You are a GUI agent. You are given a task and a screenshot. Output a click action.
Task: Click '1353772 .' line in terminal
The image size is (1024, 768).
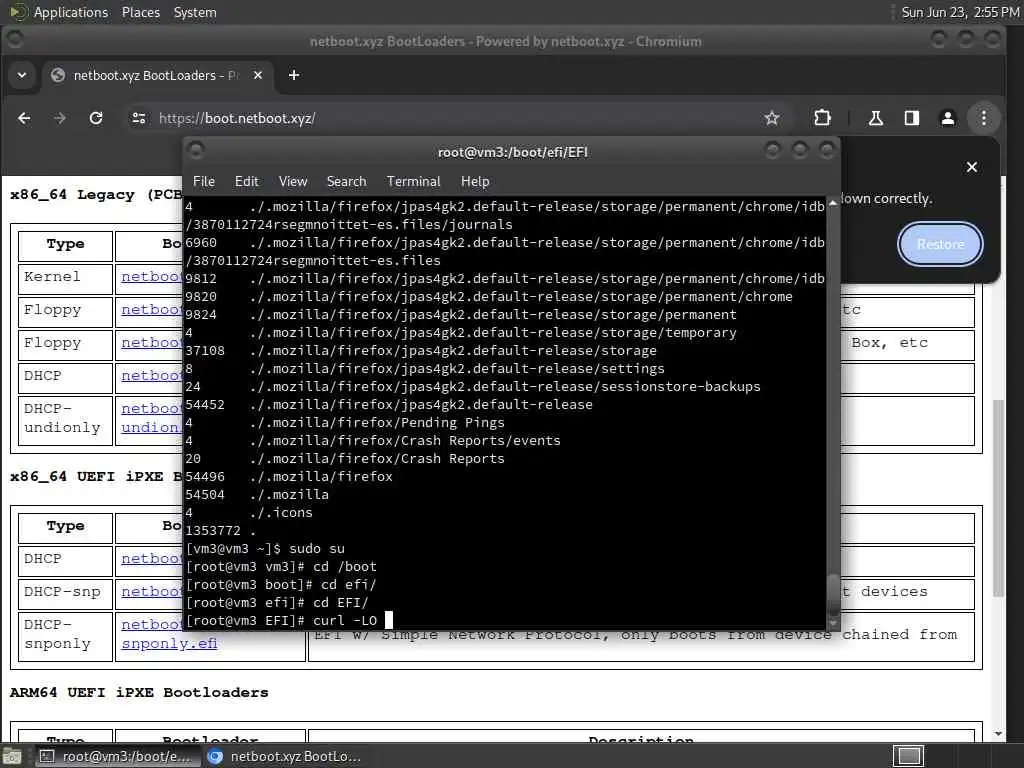[x=221, y=530]
